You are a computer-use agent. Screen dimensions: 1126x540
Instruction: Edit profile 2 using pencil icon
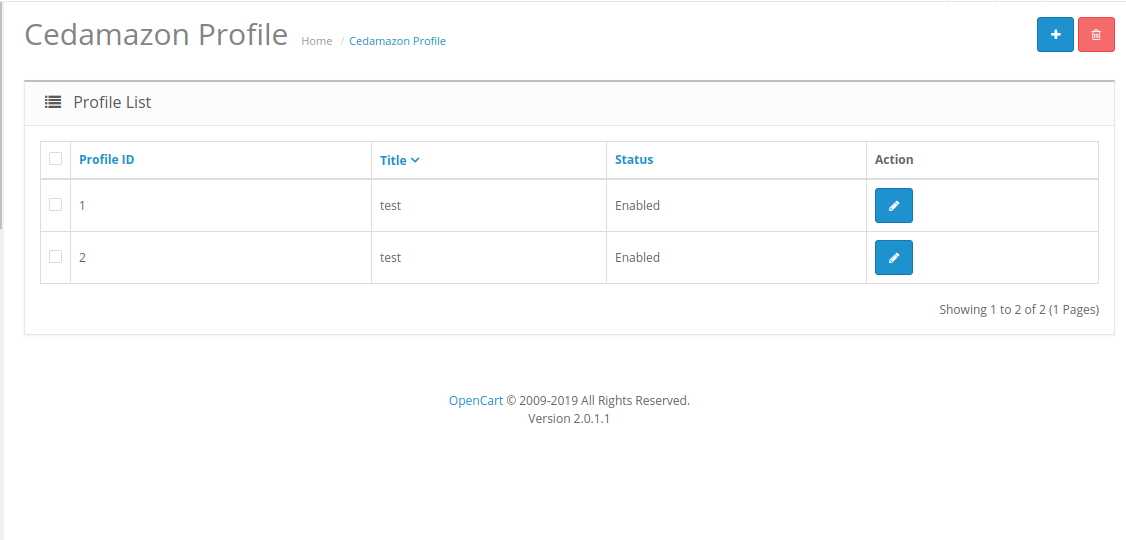(893, 258)
